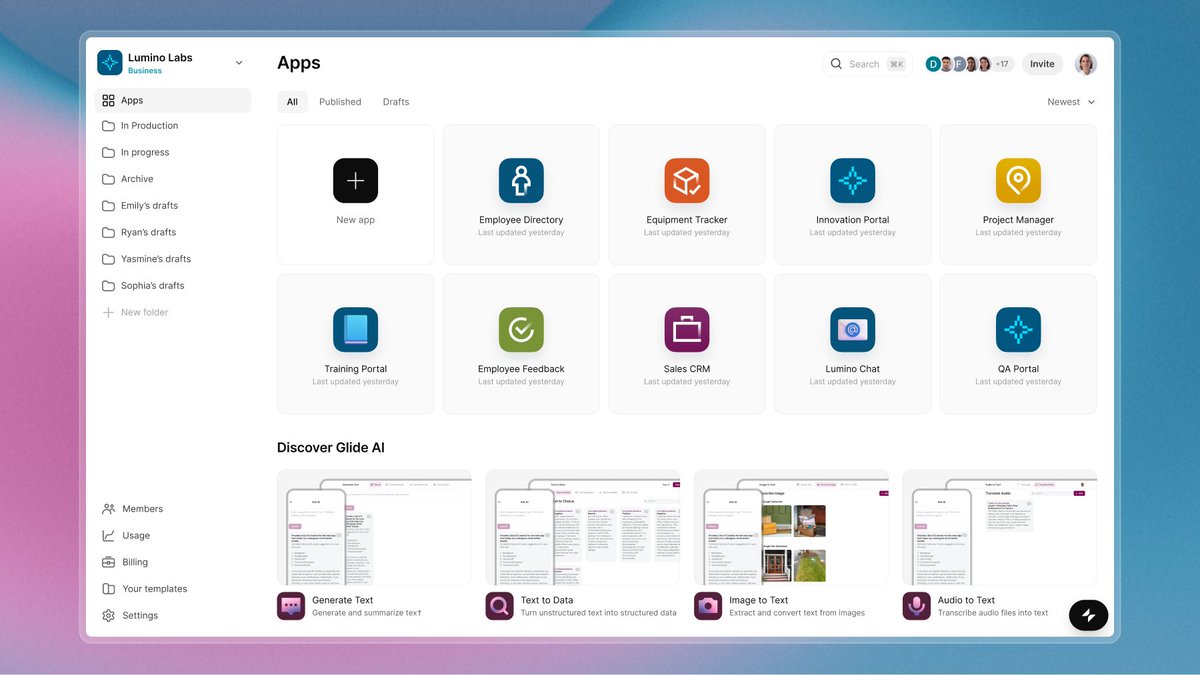1200x675 pixels.
Task: Switch to the Published tab
Action: click(340, 101)
